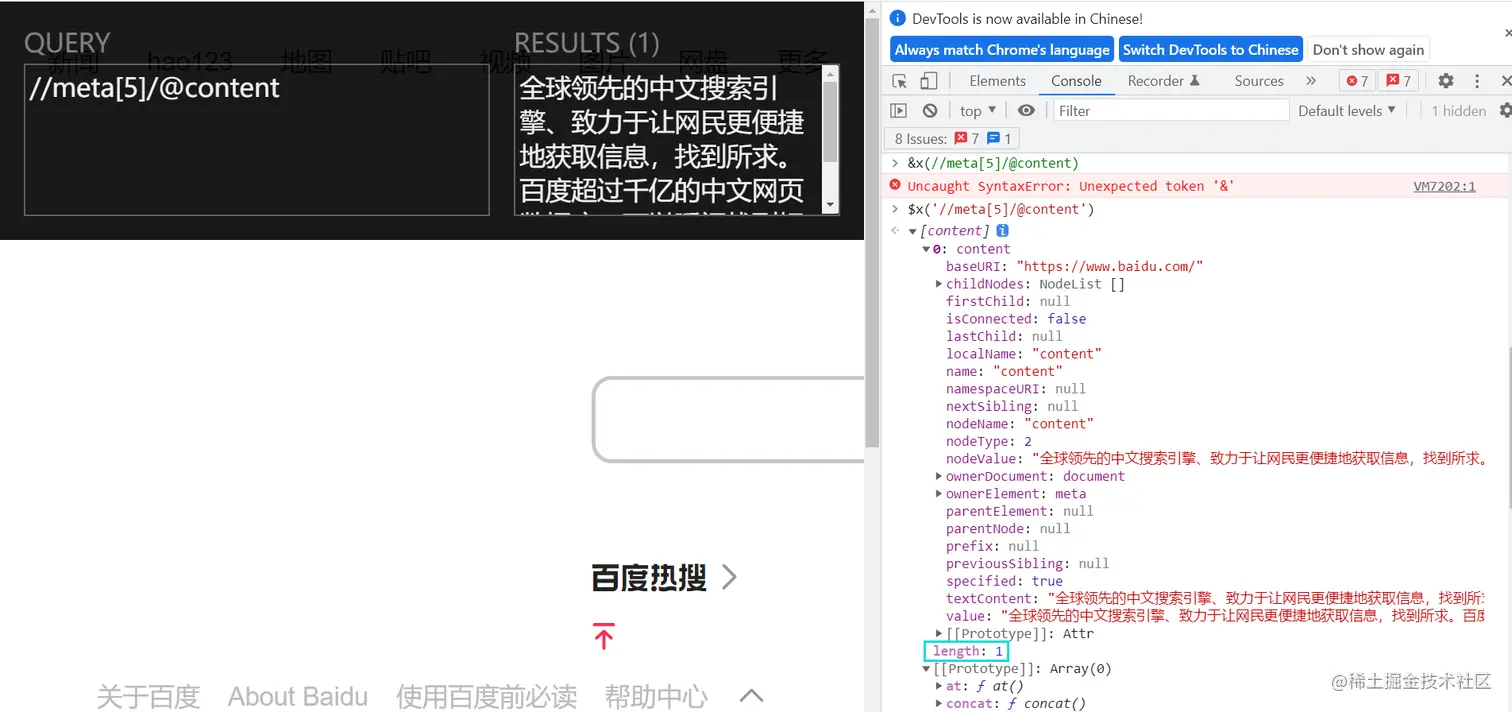The height and width of the screenshot is (712, 1512).
Task: Expand [[Prototype]]: Attr
Action: [x=938, y=634]
